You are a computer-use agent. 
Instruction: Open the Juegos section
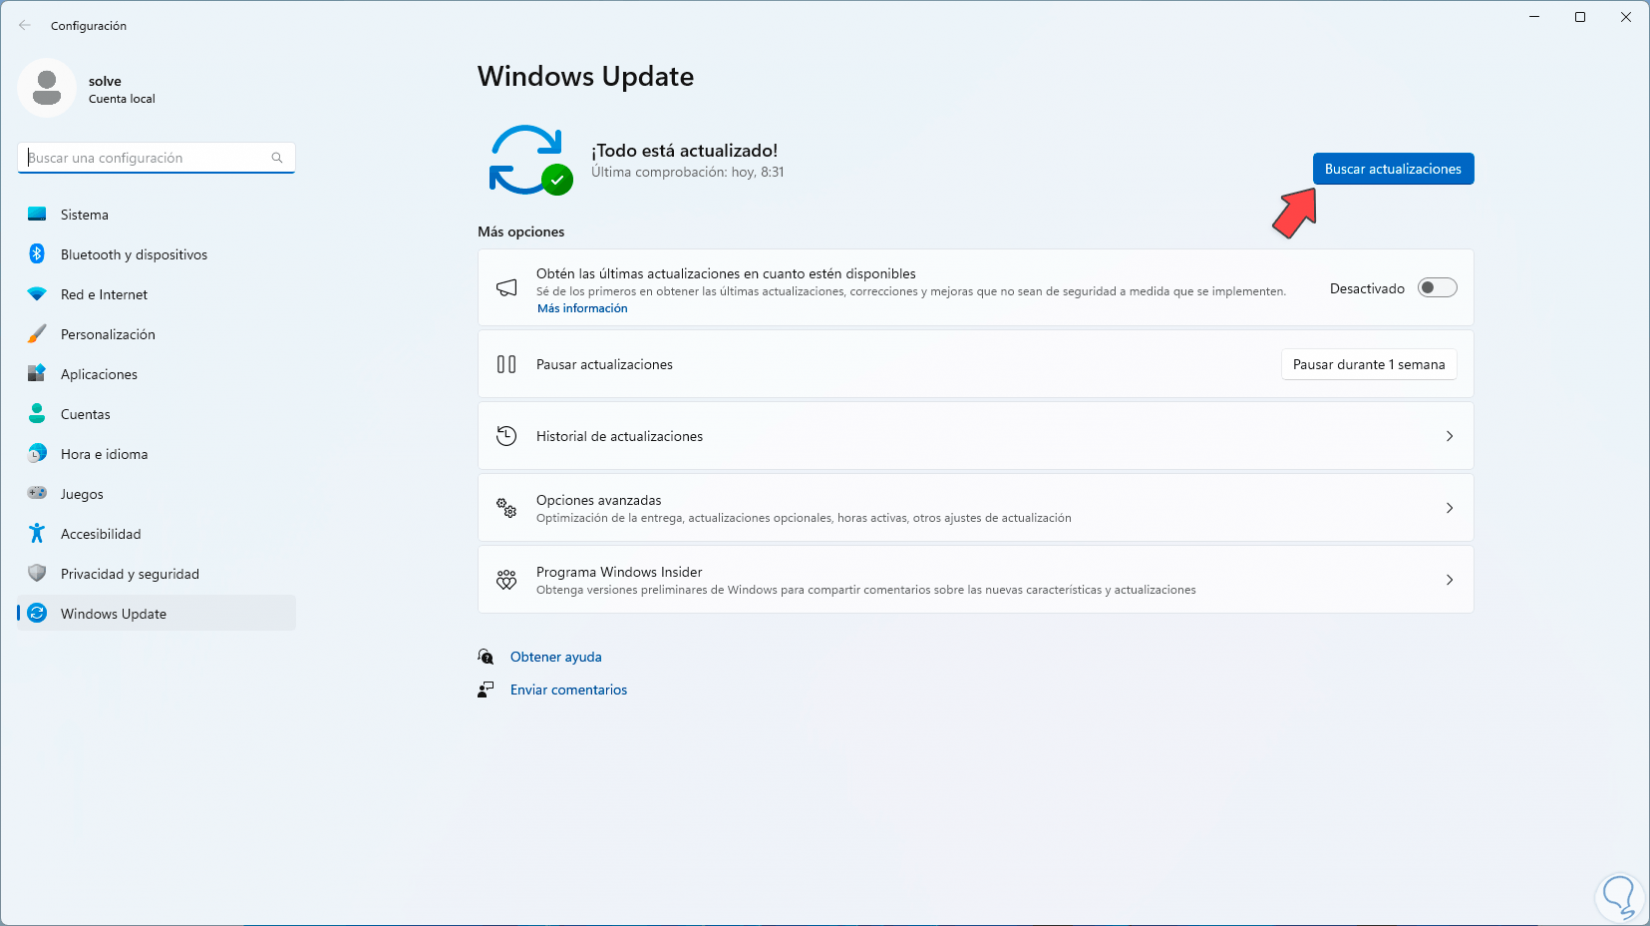pyautogui.click(x=156, y=494)
